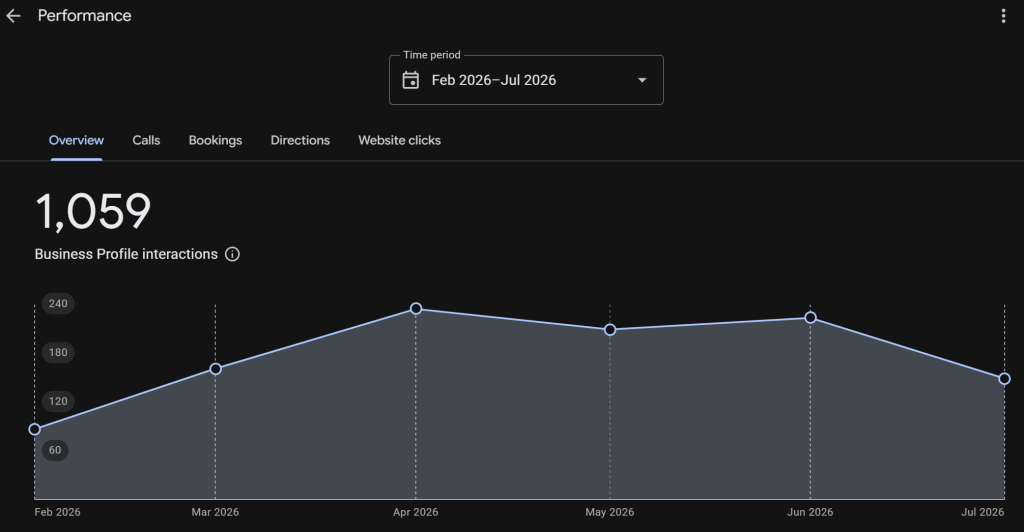Click the 60 y-axis label
Screen dimensions: 1024x532
coord(55,450)
